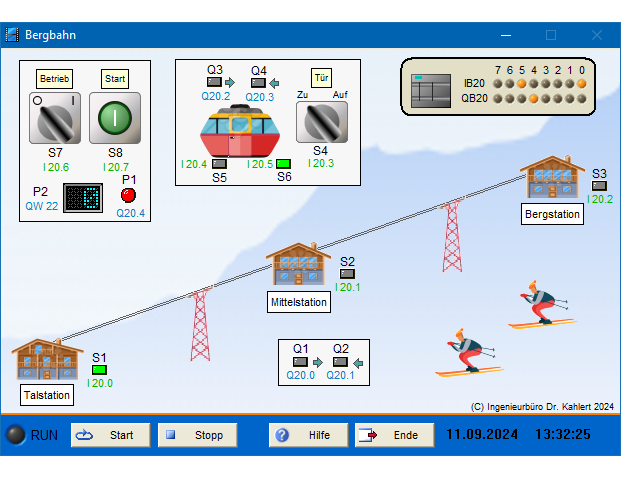Click the Bergstation building
Viewport: 621px width, 478px height.
[552, 177]
